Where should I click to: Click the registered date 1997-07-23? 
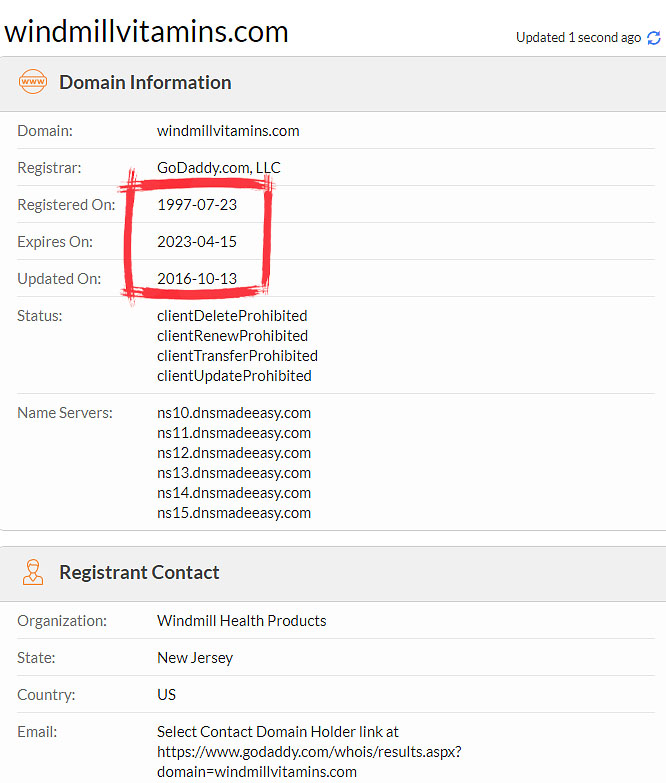pyautogui.click(x=197, y=205)
